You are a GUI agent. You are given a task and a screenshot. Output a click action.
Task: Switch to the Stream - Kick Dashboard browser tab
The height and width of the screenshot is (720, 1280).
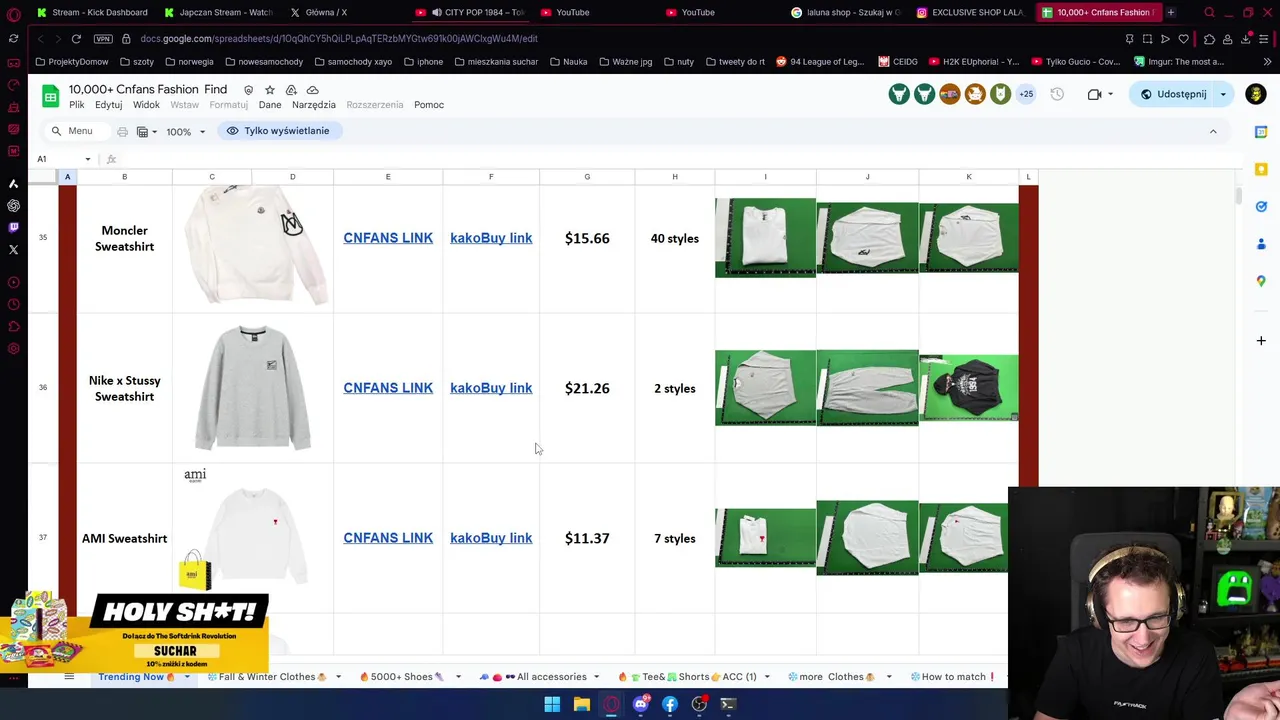pos(92,12)
